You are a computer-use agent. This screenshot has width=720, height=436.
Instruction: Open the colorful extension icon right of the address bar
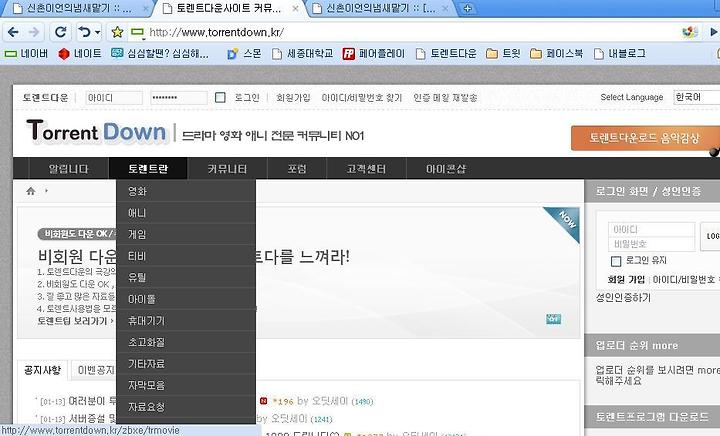click(690, 32)
